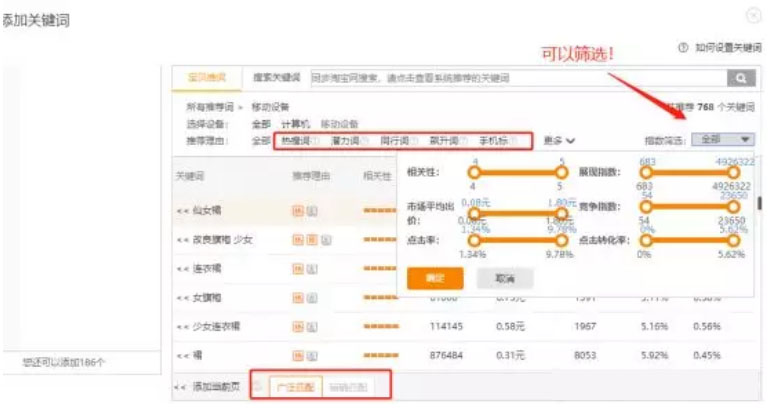Click 展现指数 slider left handle
The height and width of the screenshot is (411, 772).
click(x=646, y=172)
